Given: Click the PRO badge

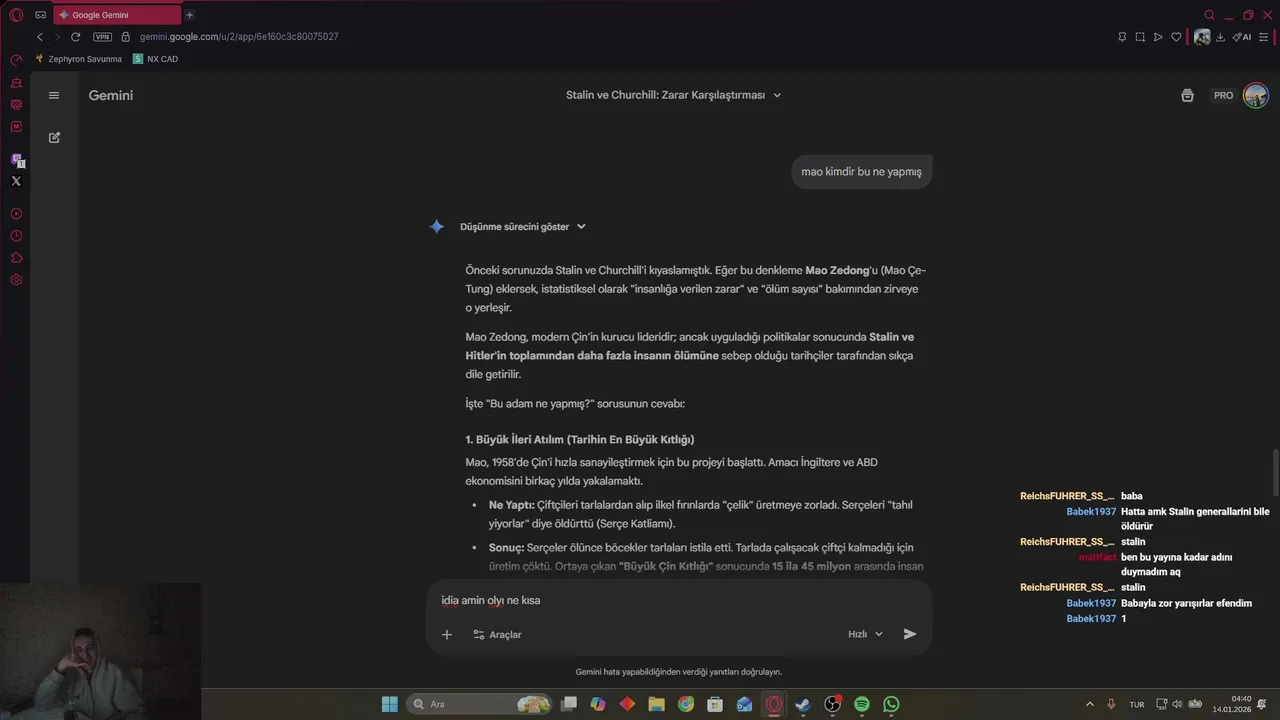Looking at the screenshot, I should click(x=1224, y=95).
